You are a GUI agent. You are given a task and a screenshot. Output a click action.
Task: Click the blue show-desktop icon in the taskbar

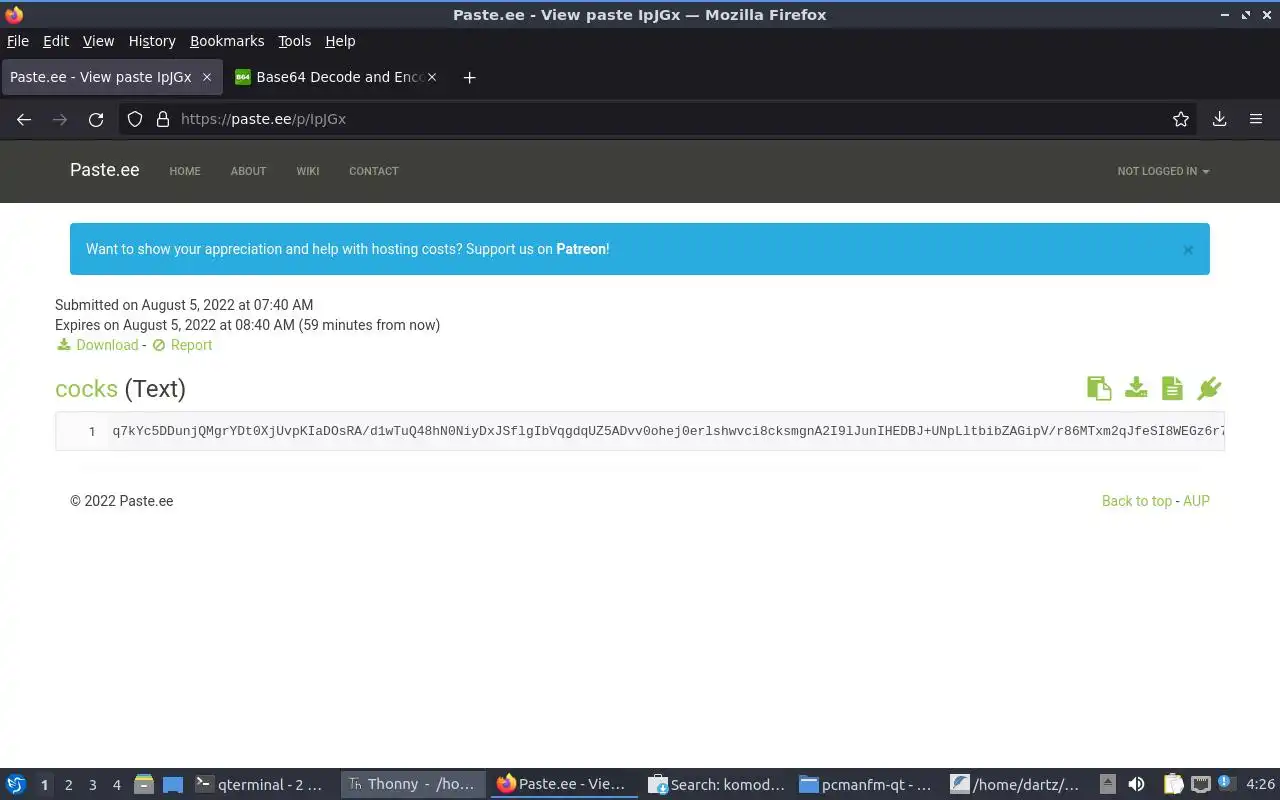(173, 785)
